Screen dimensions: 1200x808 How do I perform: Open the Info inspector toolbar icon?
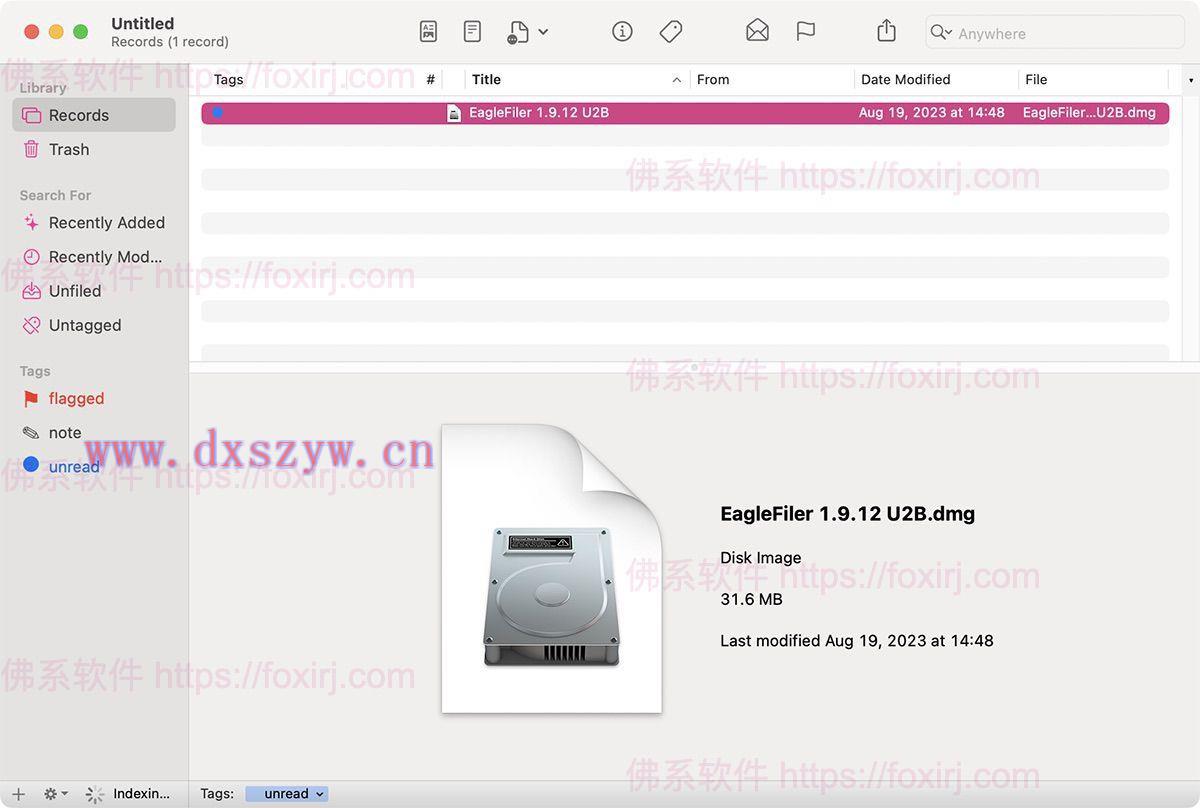(622, 32)
